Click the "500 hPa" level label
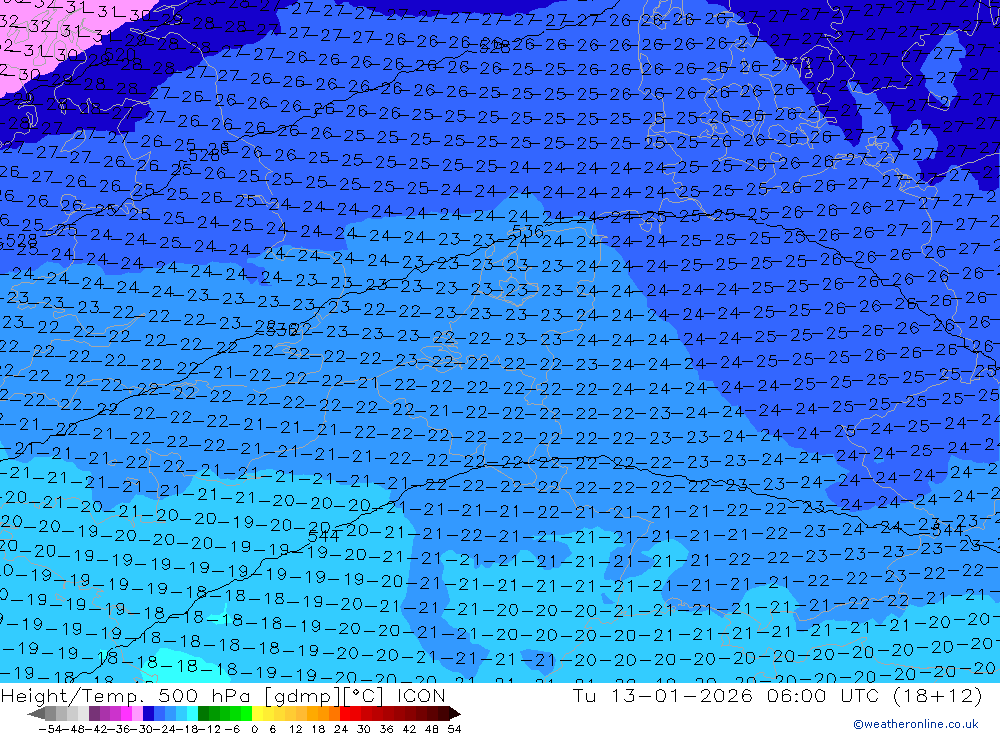 pos(203,695)
